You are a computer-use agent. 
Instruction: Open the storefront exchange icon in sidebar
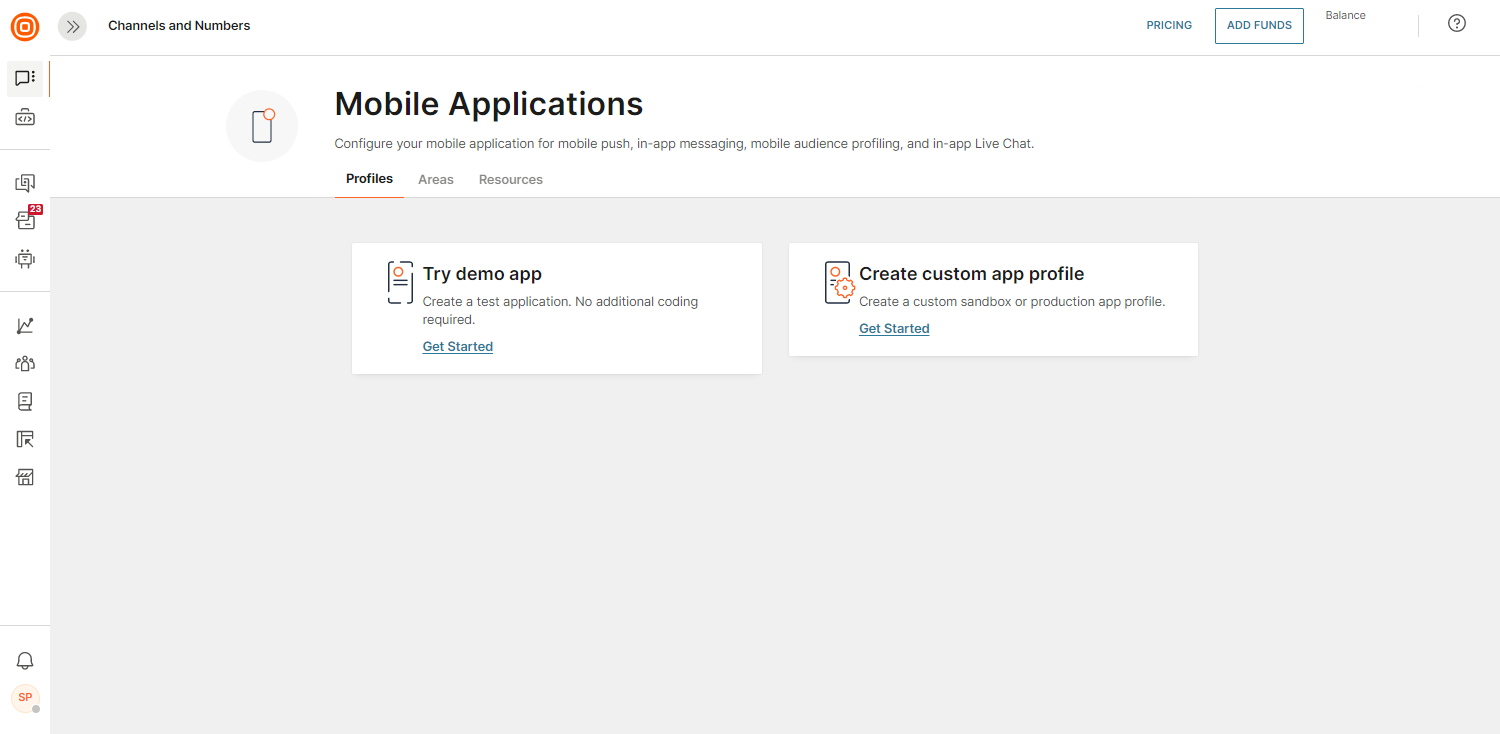[25, 477]
